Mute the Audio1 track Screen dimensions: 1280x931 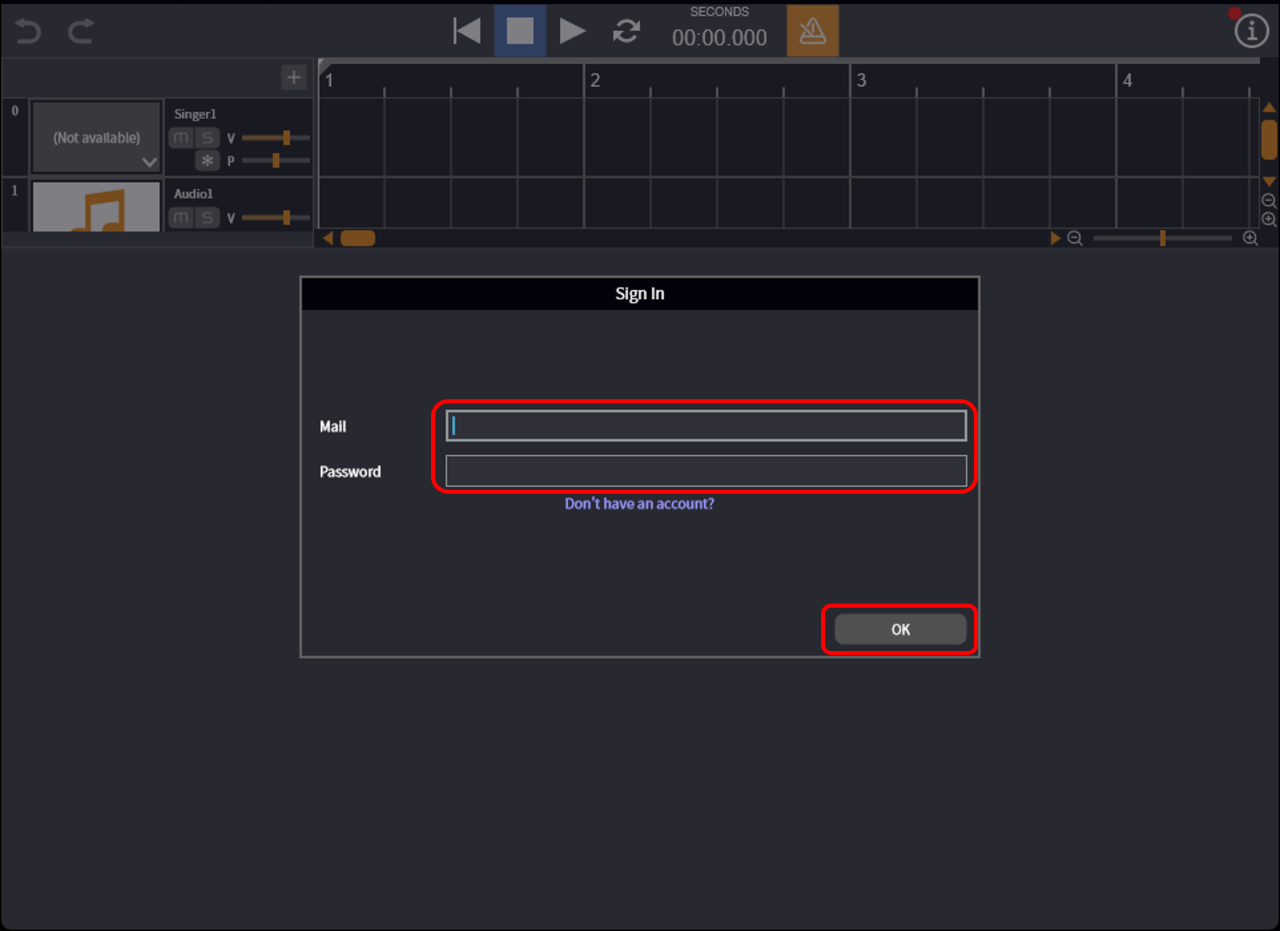pos(181,218)
